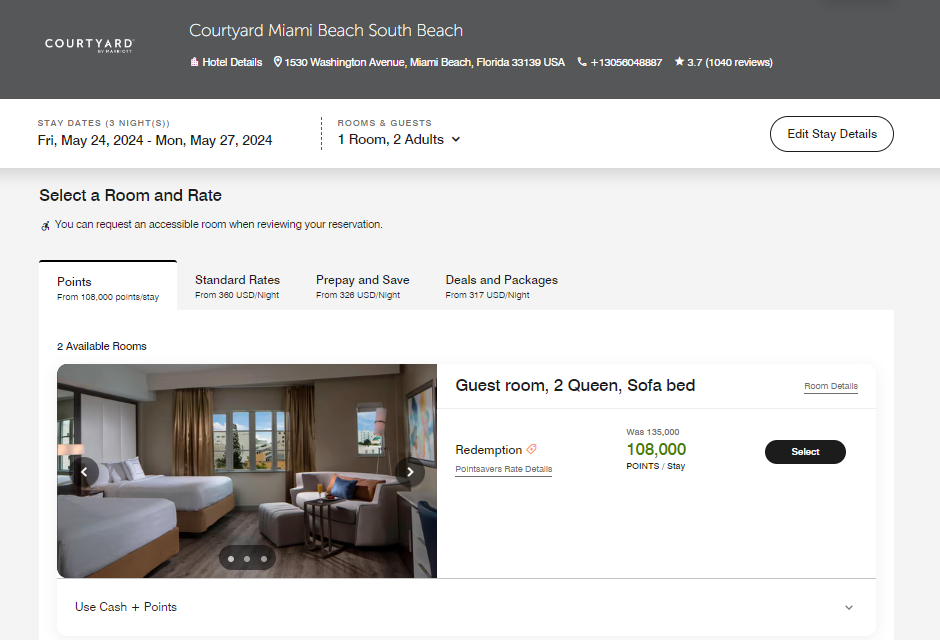
Task: Select the 2 Queen Sofa bed room
Action: click(805, 451)
